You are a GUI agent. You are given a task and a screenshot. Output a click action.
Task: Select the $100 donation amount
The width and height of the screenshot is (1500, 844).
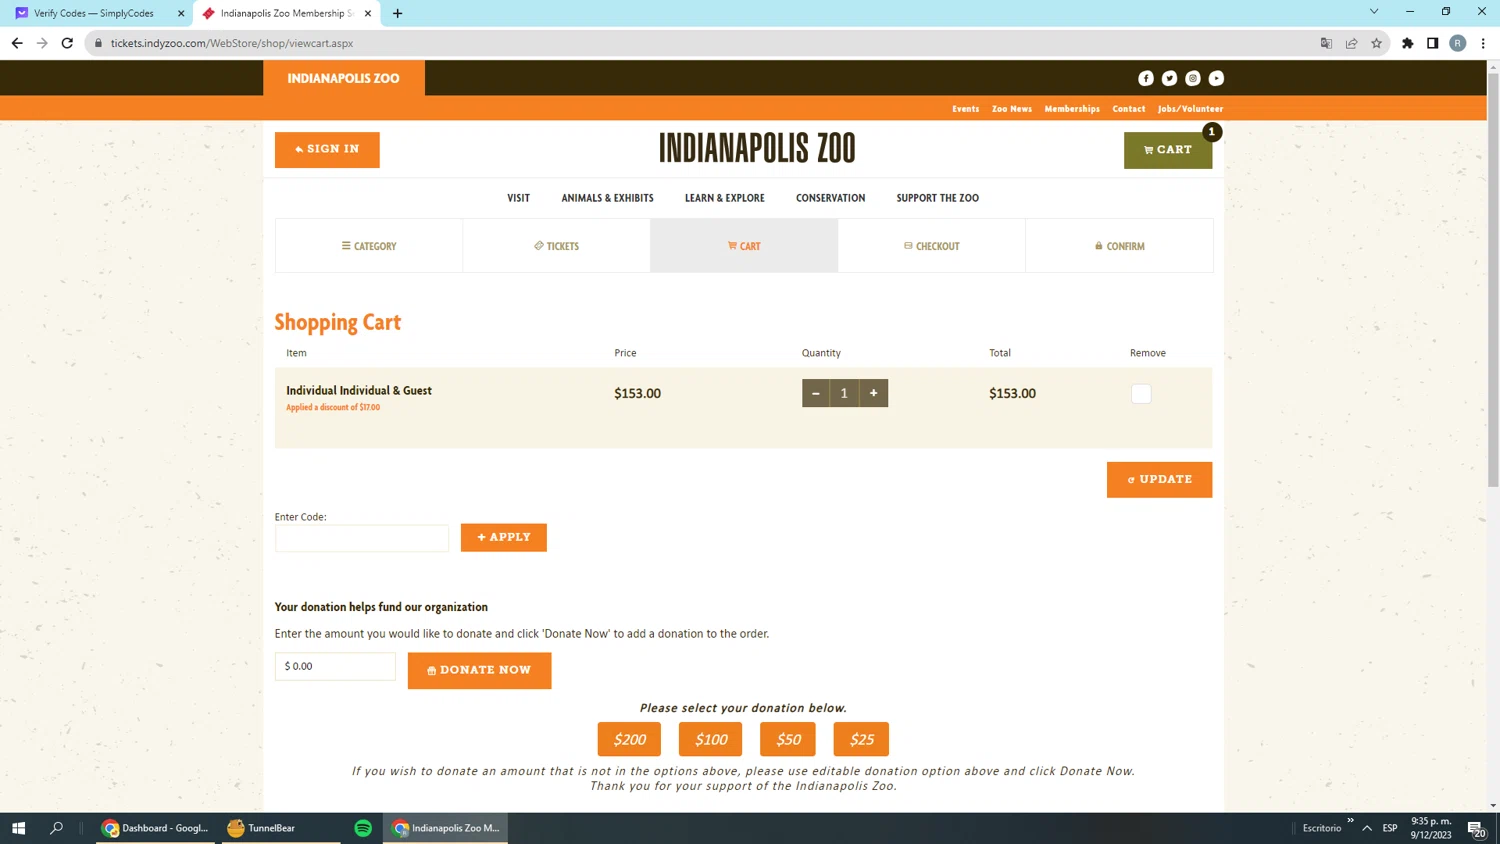pos(711,739)
